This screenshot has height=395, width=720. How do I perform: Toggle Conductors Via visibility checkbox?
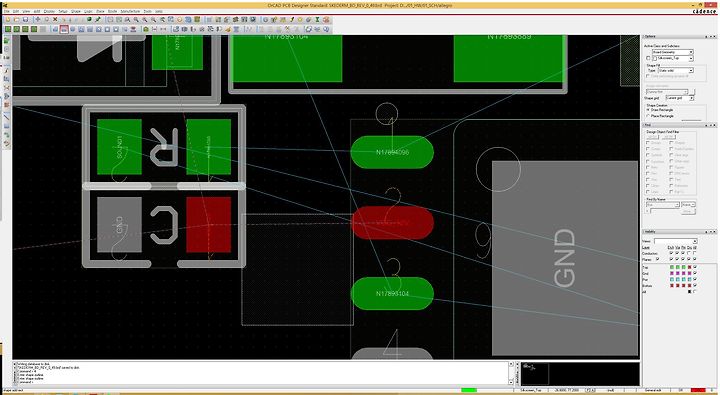click(677, 253)
